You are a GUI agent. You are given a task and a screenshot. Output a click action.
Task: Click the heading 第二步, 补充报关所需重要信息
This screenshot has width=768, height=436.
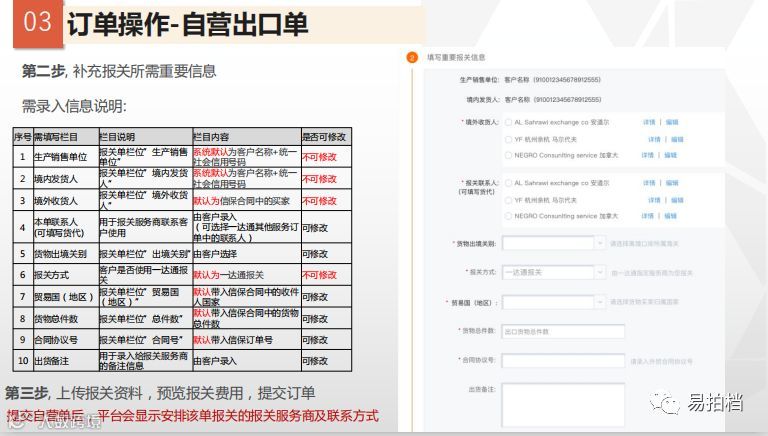click(119, 72)
